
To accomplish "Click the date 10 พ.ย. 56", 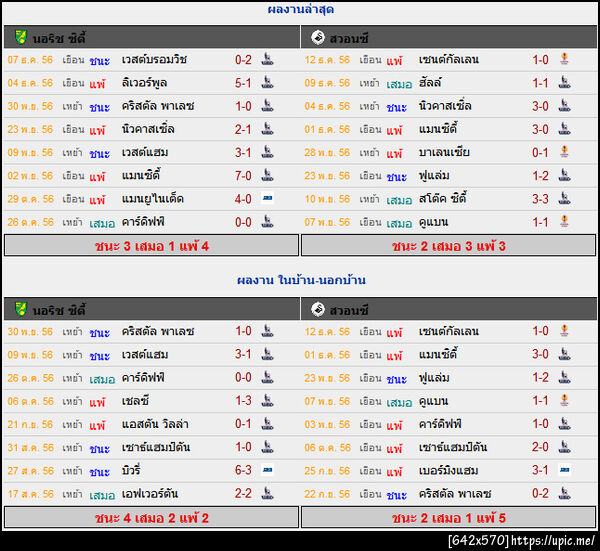I will 327,199.
